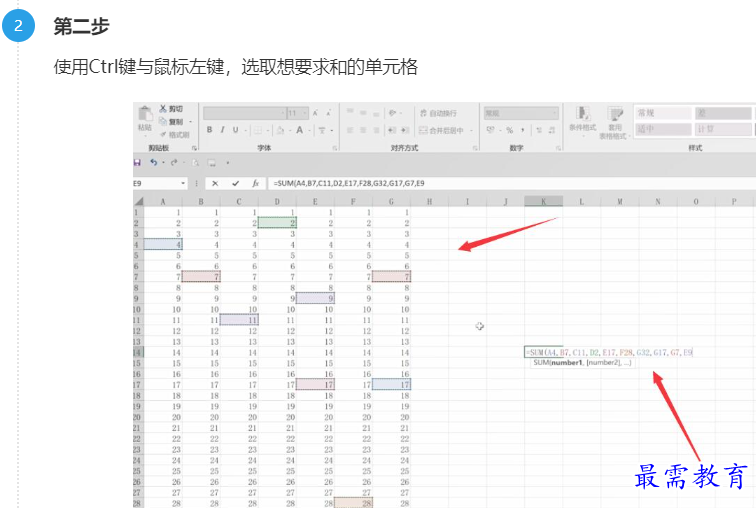
Task: Click the decrease decimal icon
Action: [x=552, y=130]
